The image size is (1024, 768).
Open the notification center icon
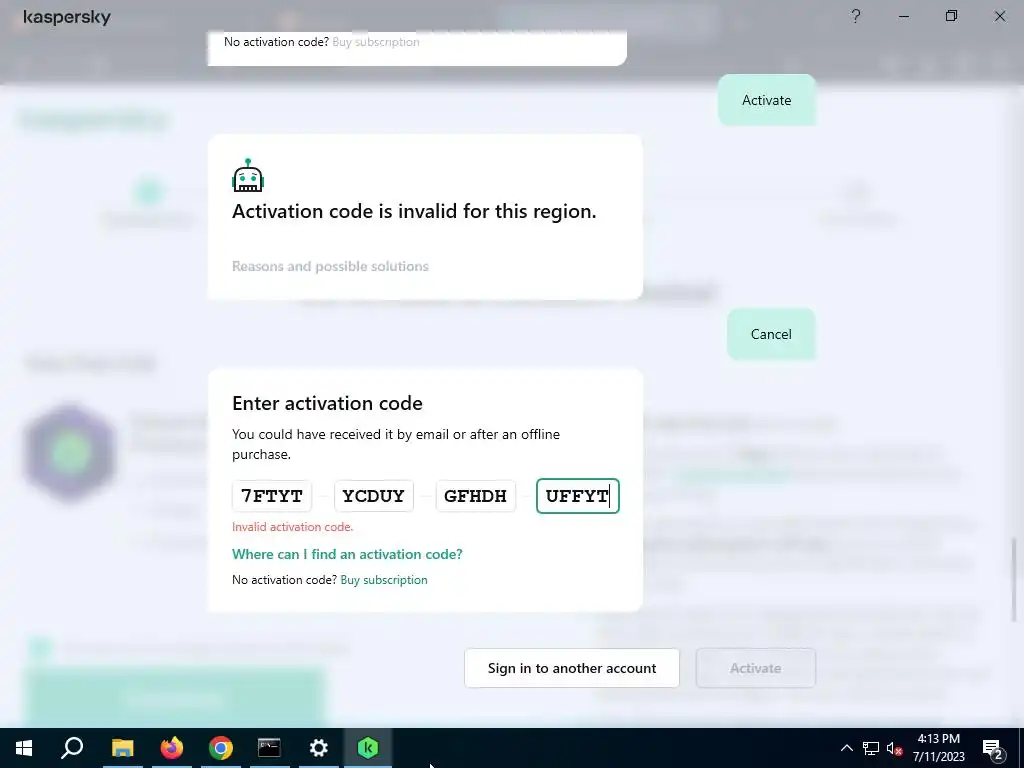pos(993,748)
